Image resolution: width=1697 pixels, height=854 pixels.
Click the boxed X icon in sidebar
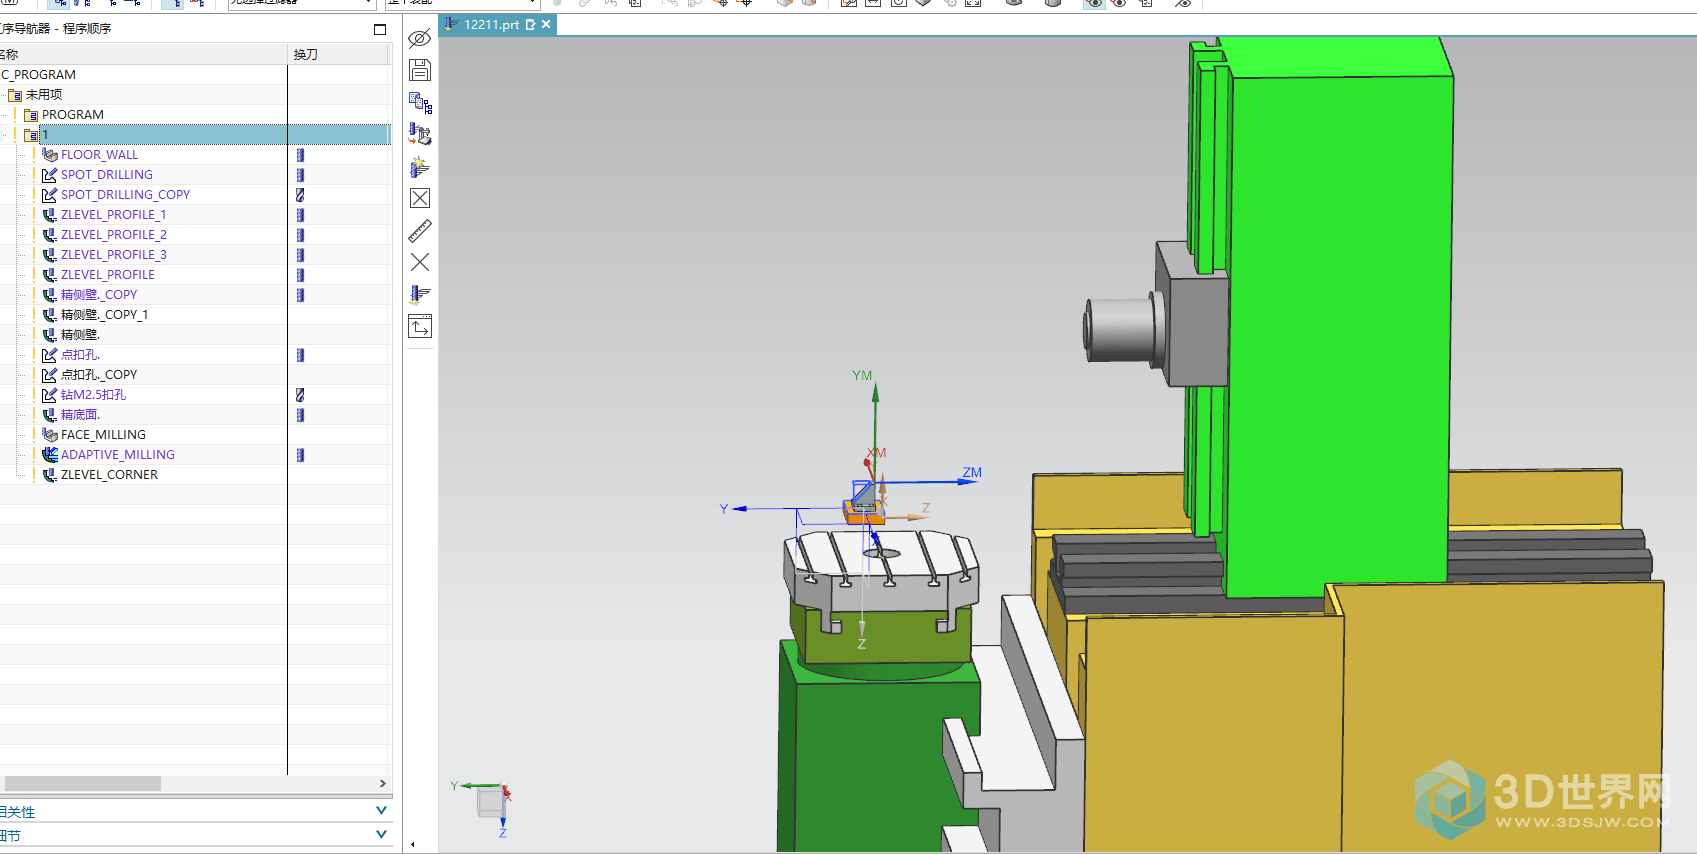click(420, 198)
